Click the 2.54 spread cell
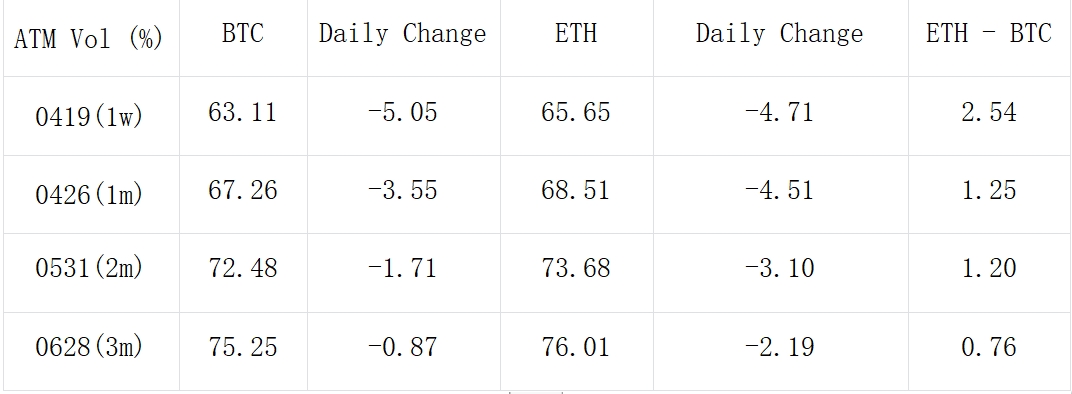Screen dimensions: 1072x394 coord(989,116)
